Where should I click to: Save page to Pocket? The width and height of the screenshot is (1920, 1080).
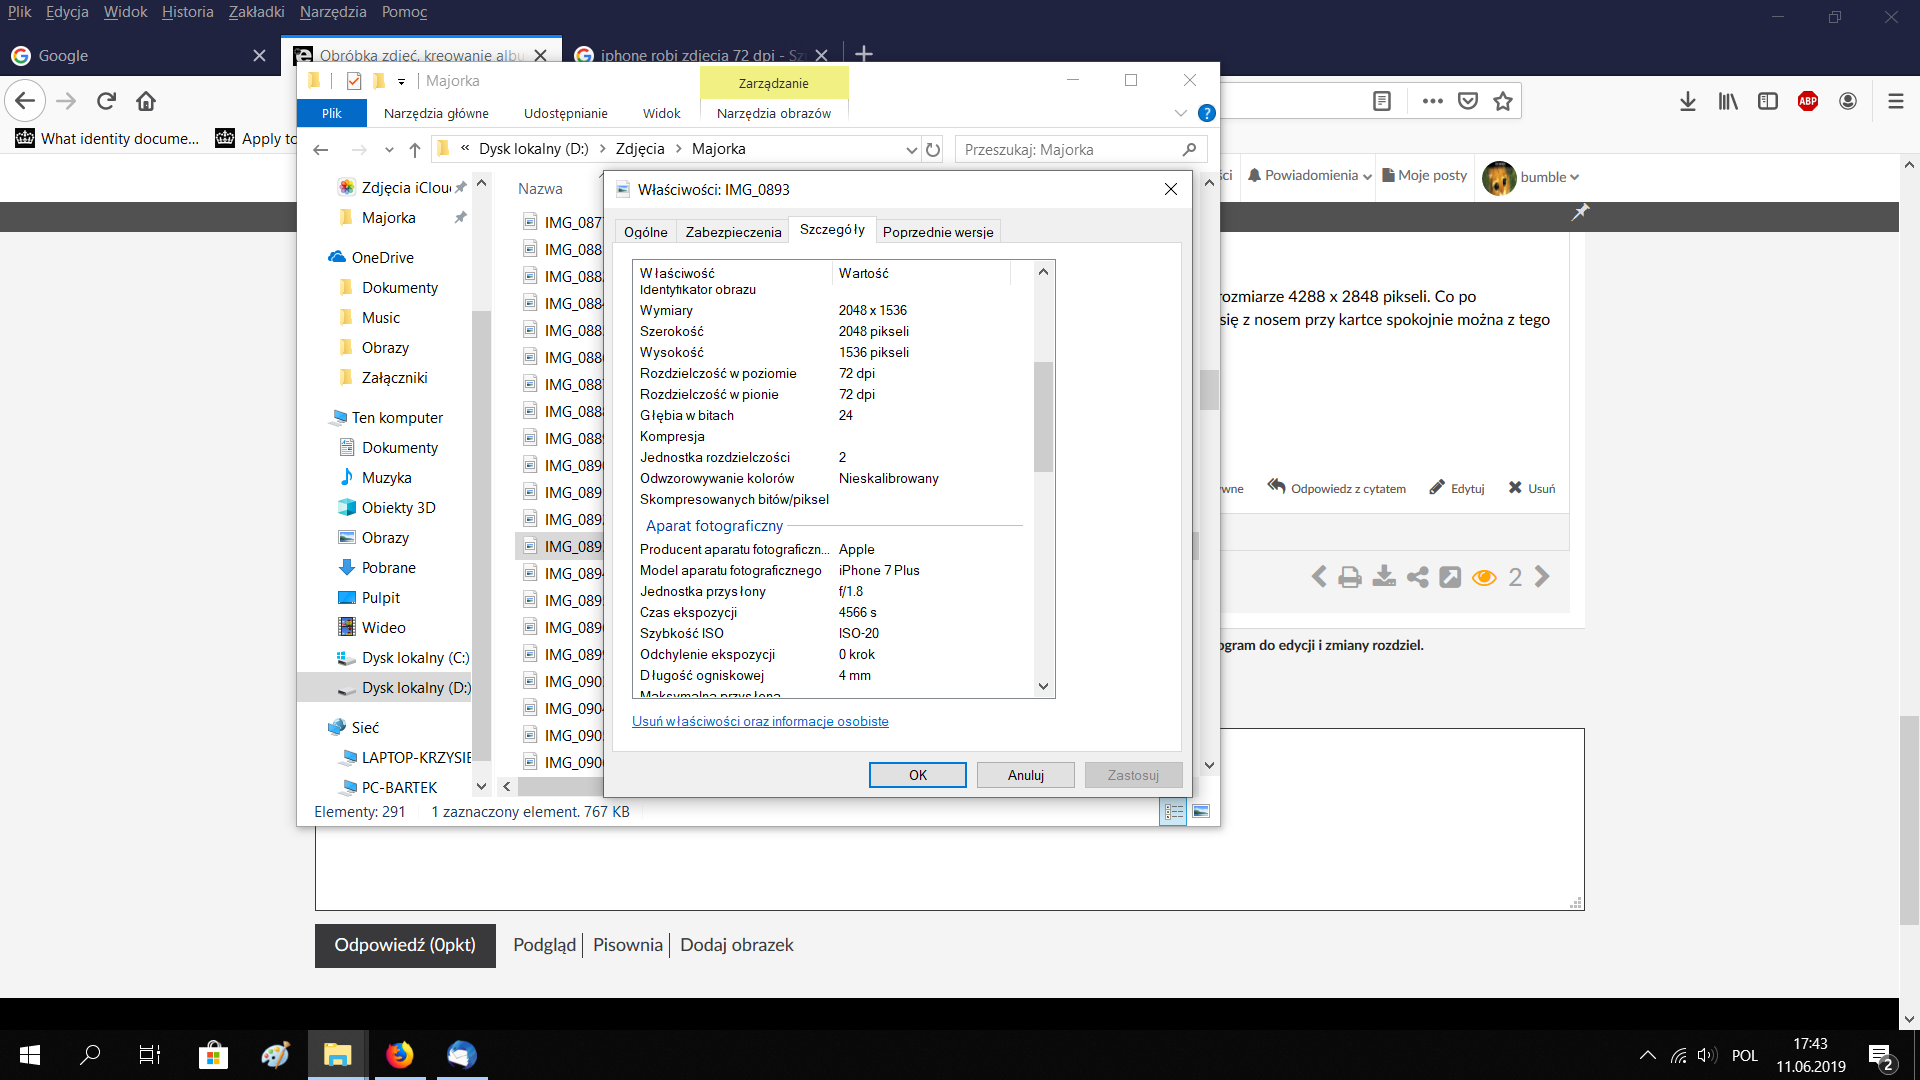coord(1468,101)
